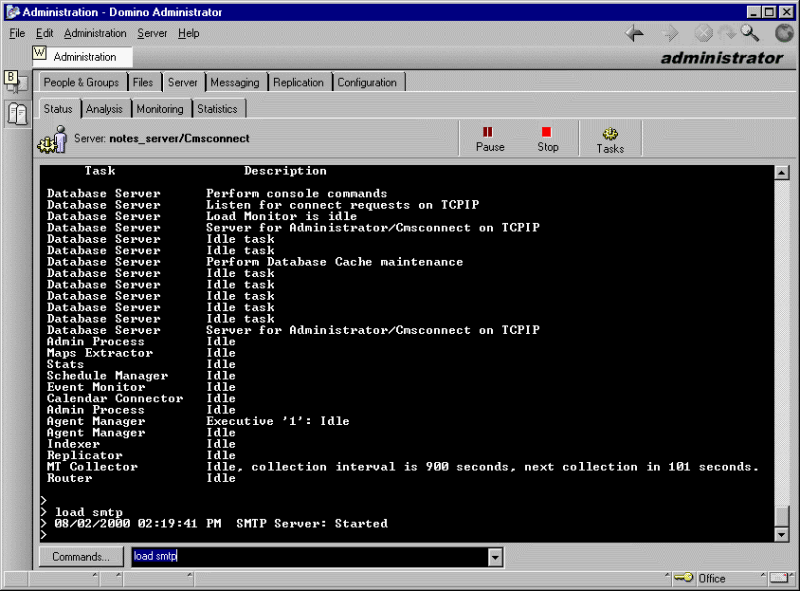Pause the live server console
800x591 pixels.
coord(490,139)
